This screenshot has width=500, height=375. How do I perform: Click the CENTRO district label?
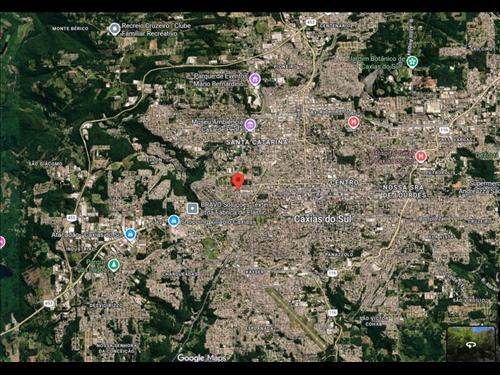343,183
